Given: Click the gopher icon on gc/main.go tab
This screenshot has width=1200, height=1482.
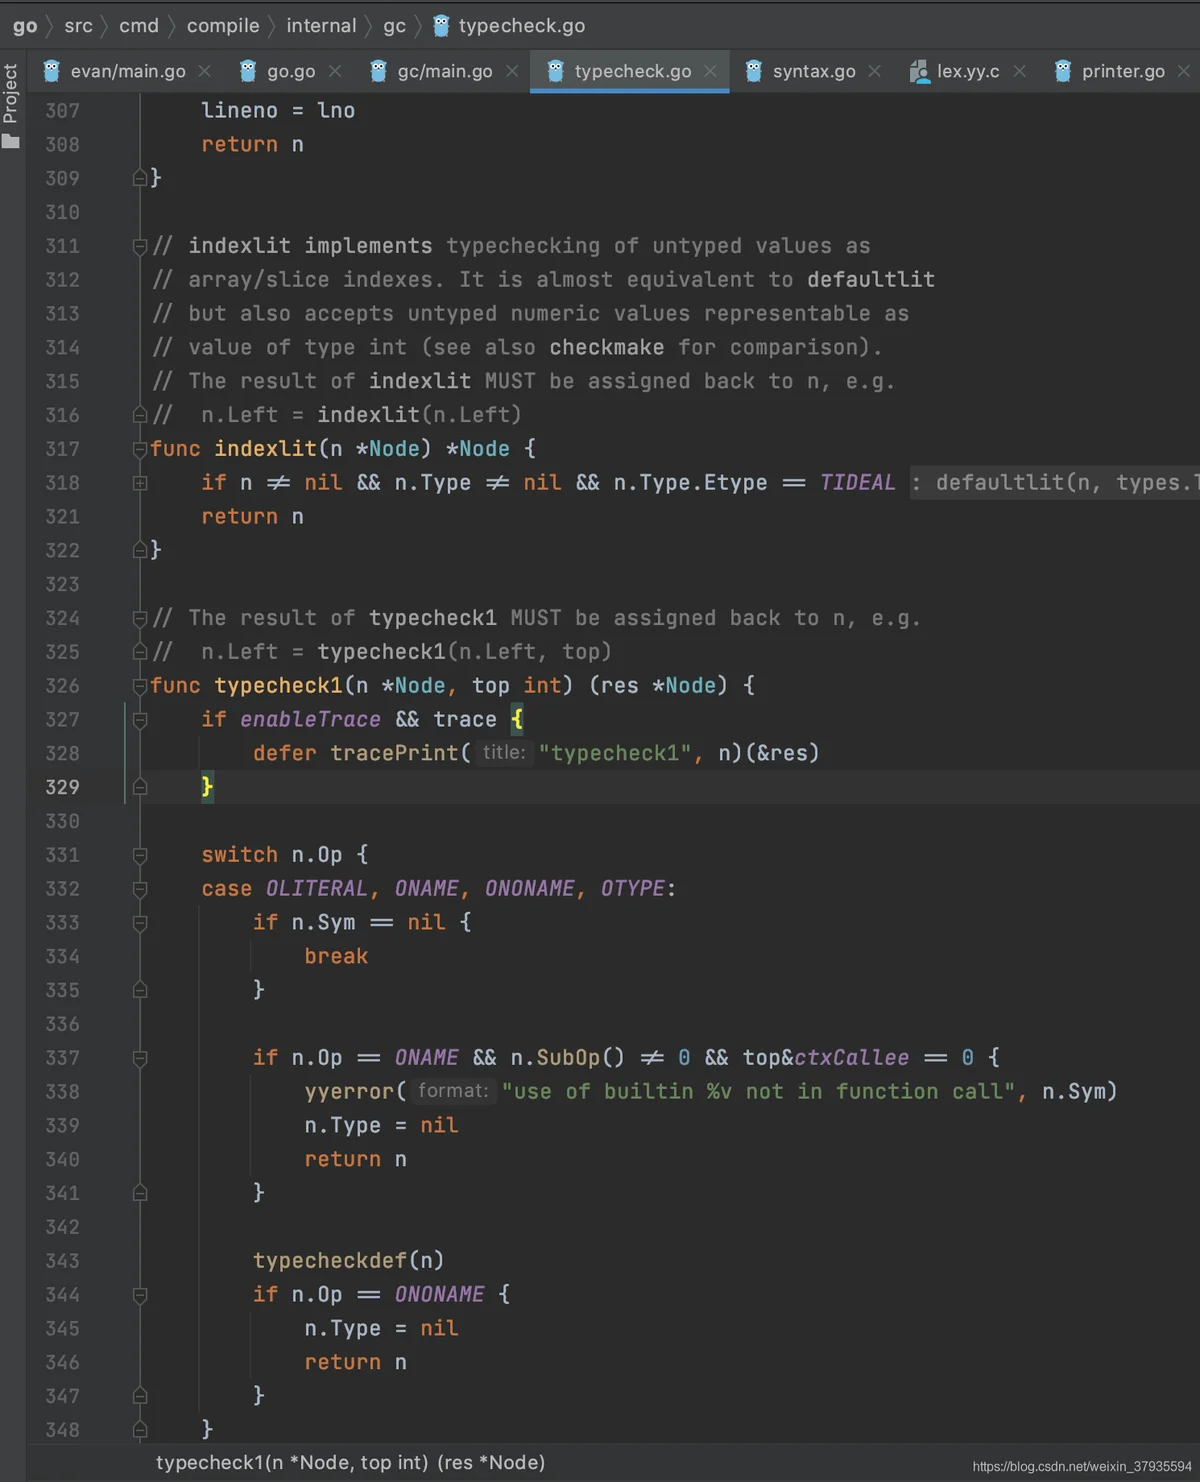Looking at the screenshot, I should (378, 70).
